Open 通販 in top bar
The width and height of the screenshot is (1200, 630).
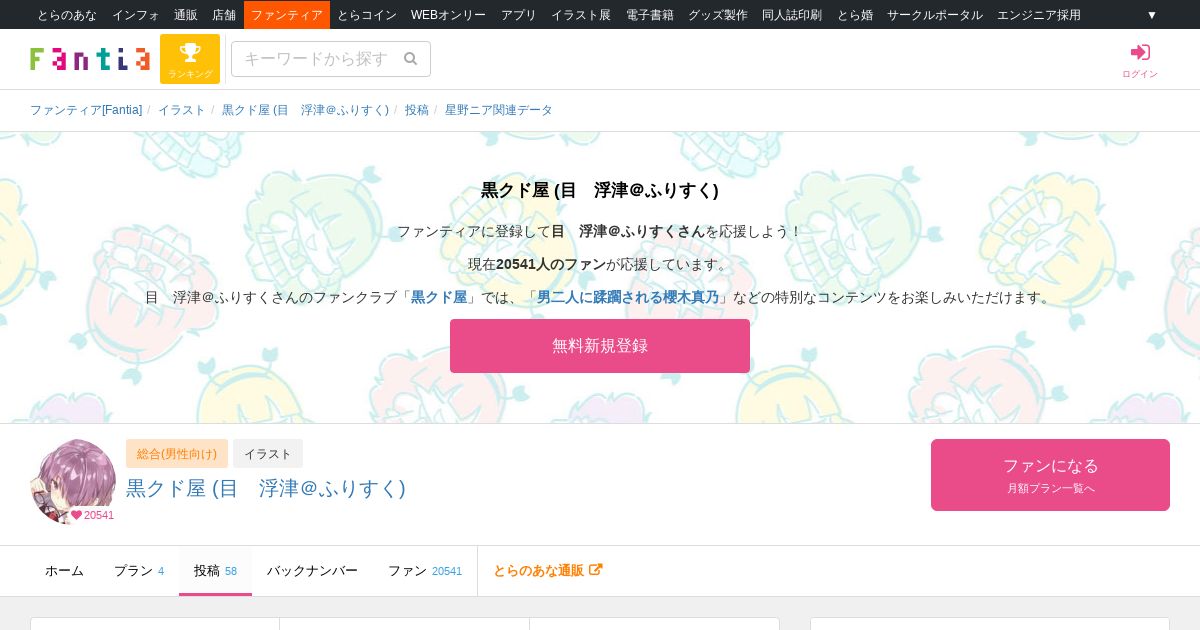click(186, 15)
